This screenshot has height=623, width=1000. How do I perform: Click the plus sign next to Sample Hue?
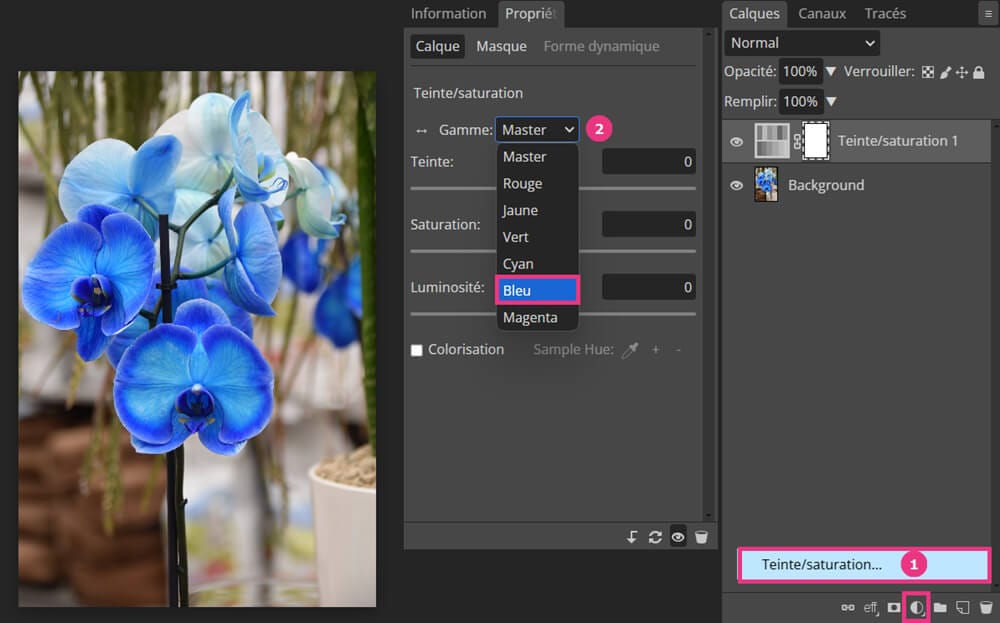point(655,349)
